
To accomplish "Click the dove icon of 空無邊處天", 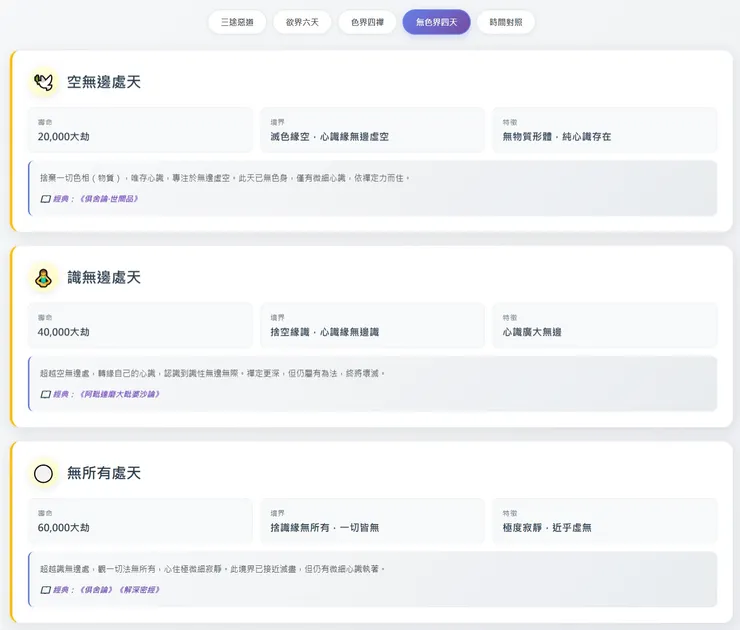I will coord(43,82).
